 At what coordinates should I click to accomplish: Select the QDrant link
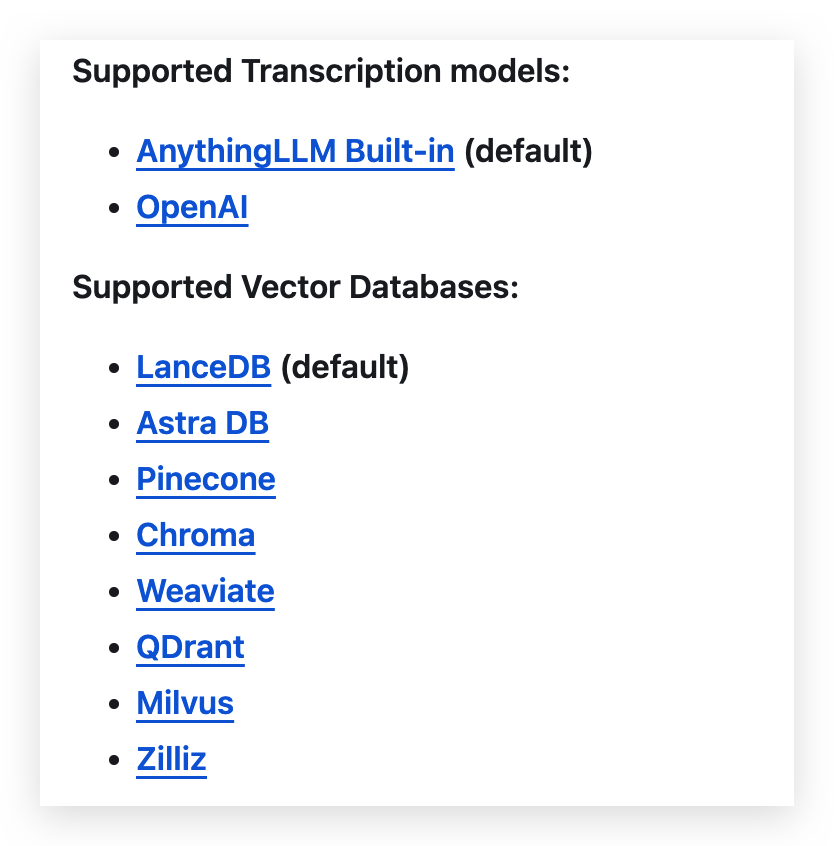(x=190, y=648)
